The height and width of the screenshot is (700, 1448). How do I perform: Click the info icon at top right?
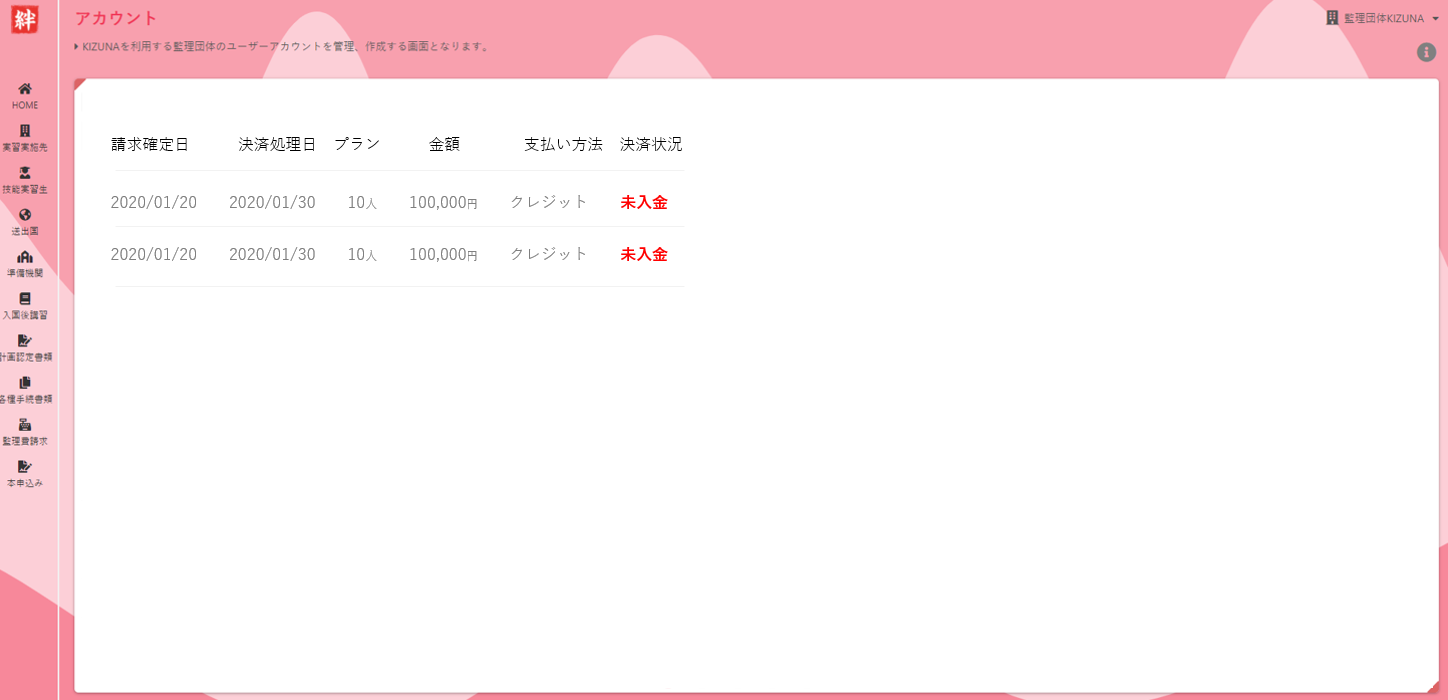pos(1426,52)
